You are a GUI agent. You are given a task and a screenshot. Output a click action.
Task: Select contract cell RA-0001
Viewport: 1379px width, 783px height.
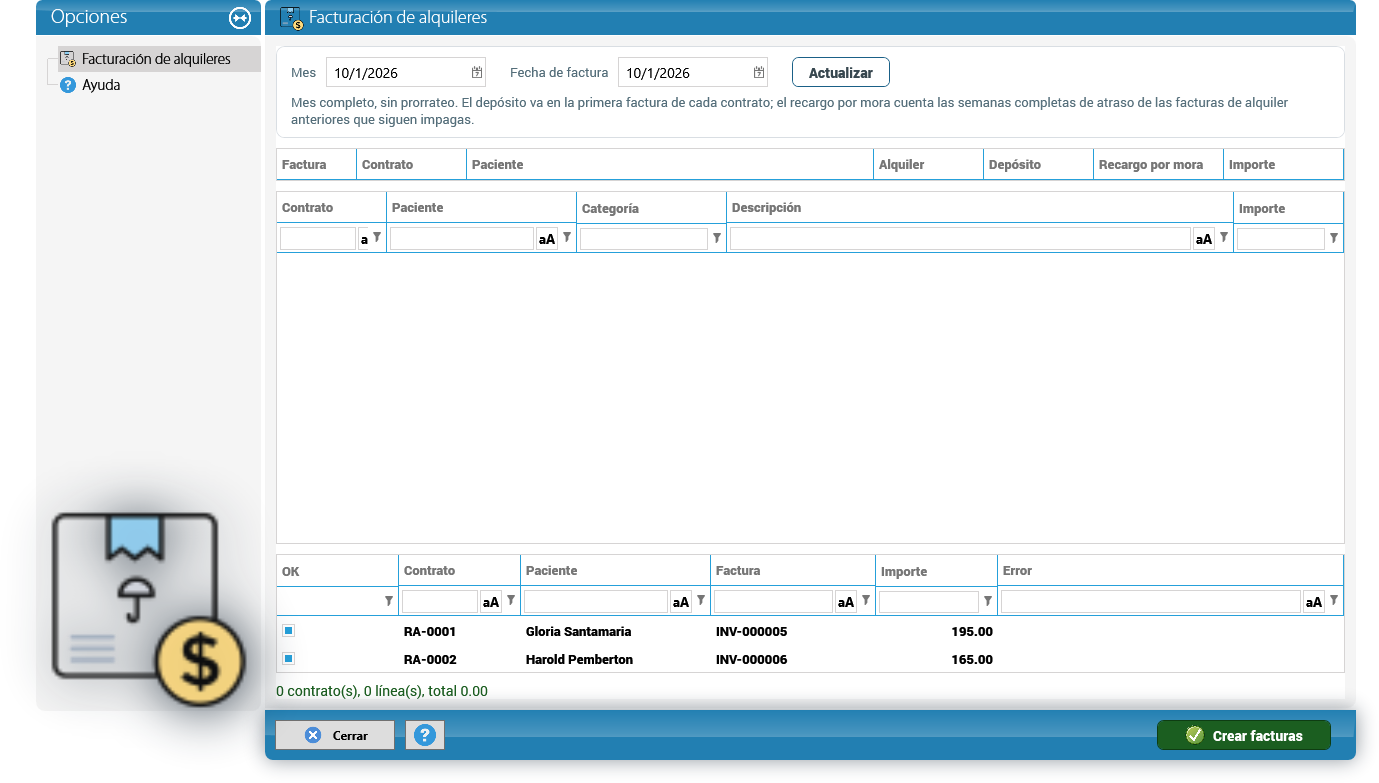pos(430,632)
